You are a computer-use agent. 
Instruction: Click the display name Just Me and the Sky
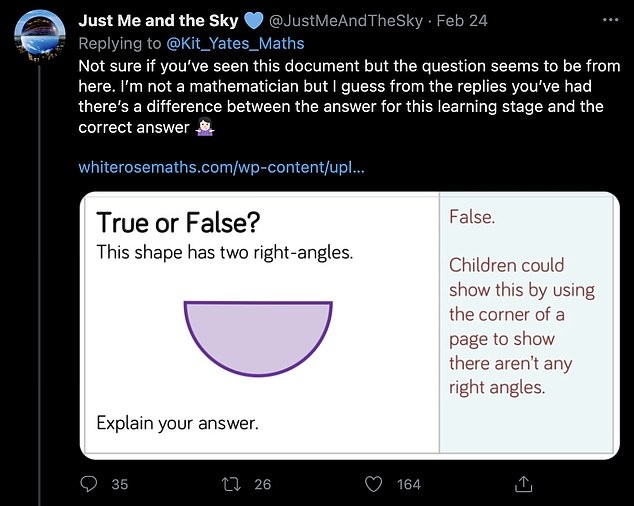[158, 21]
